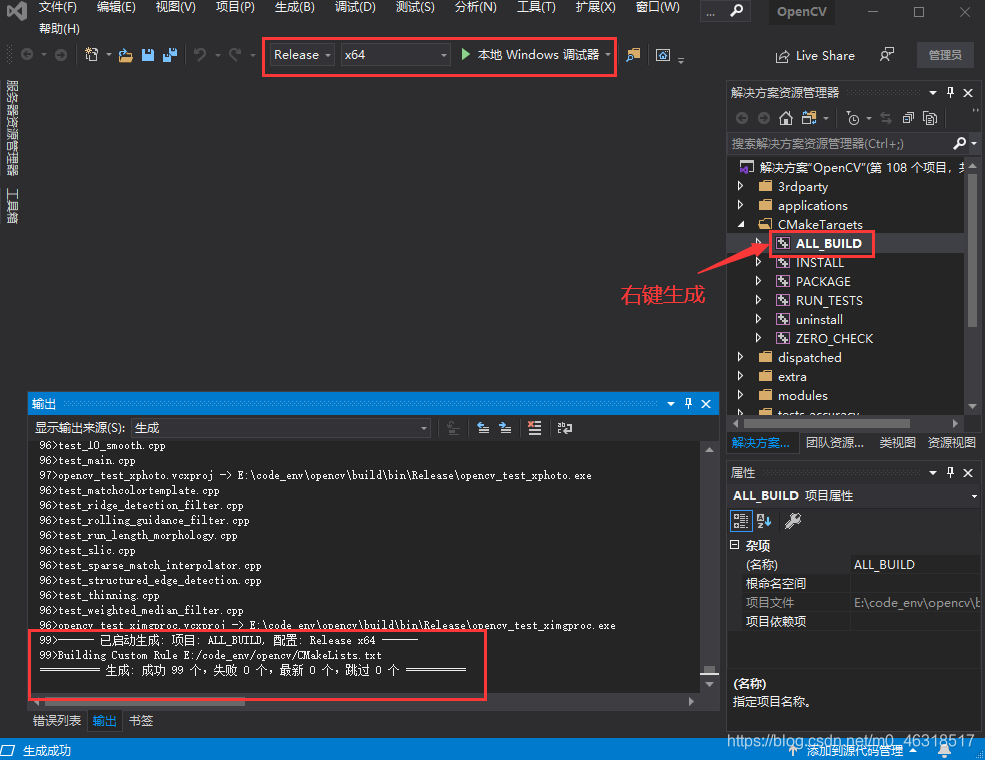Click the Undo icon in the toolbar
The height and width of the screenshot is (760, 985).
click(199, 56)
